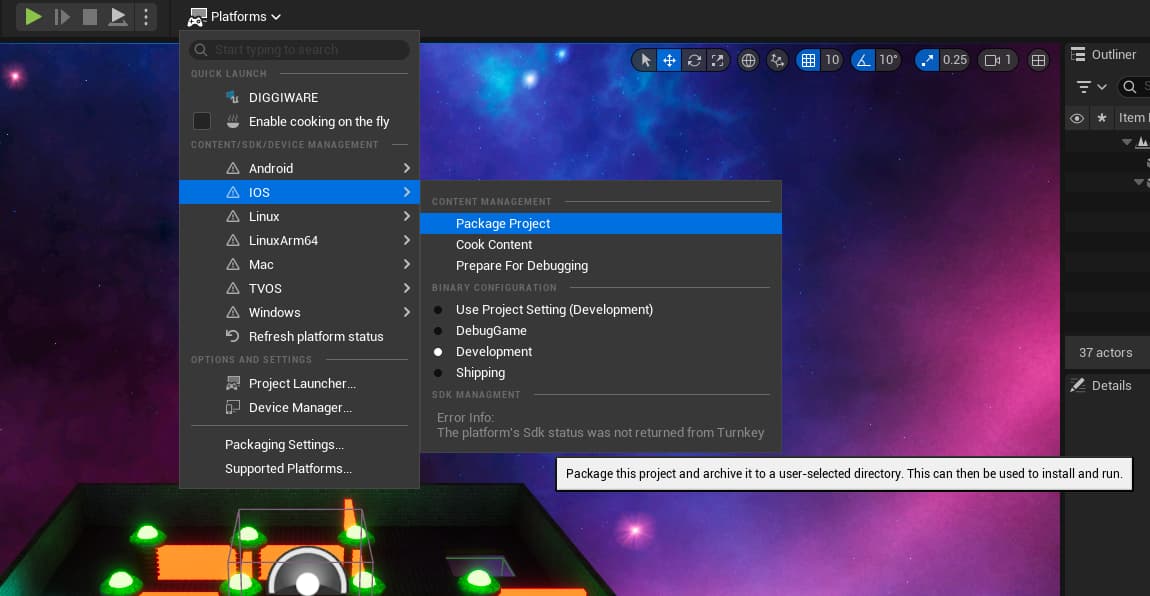Select the DebugGame binary configuration
1150x596 pixels.
tap(491, 331)
